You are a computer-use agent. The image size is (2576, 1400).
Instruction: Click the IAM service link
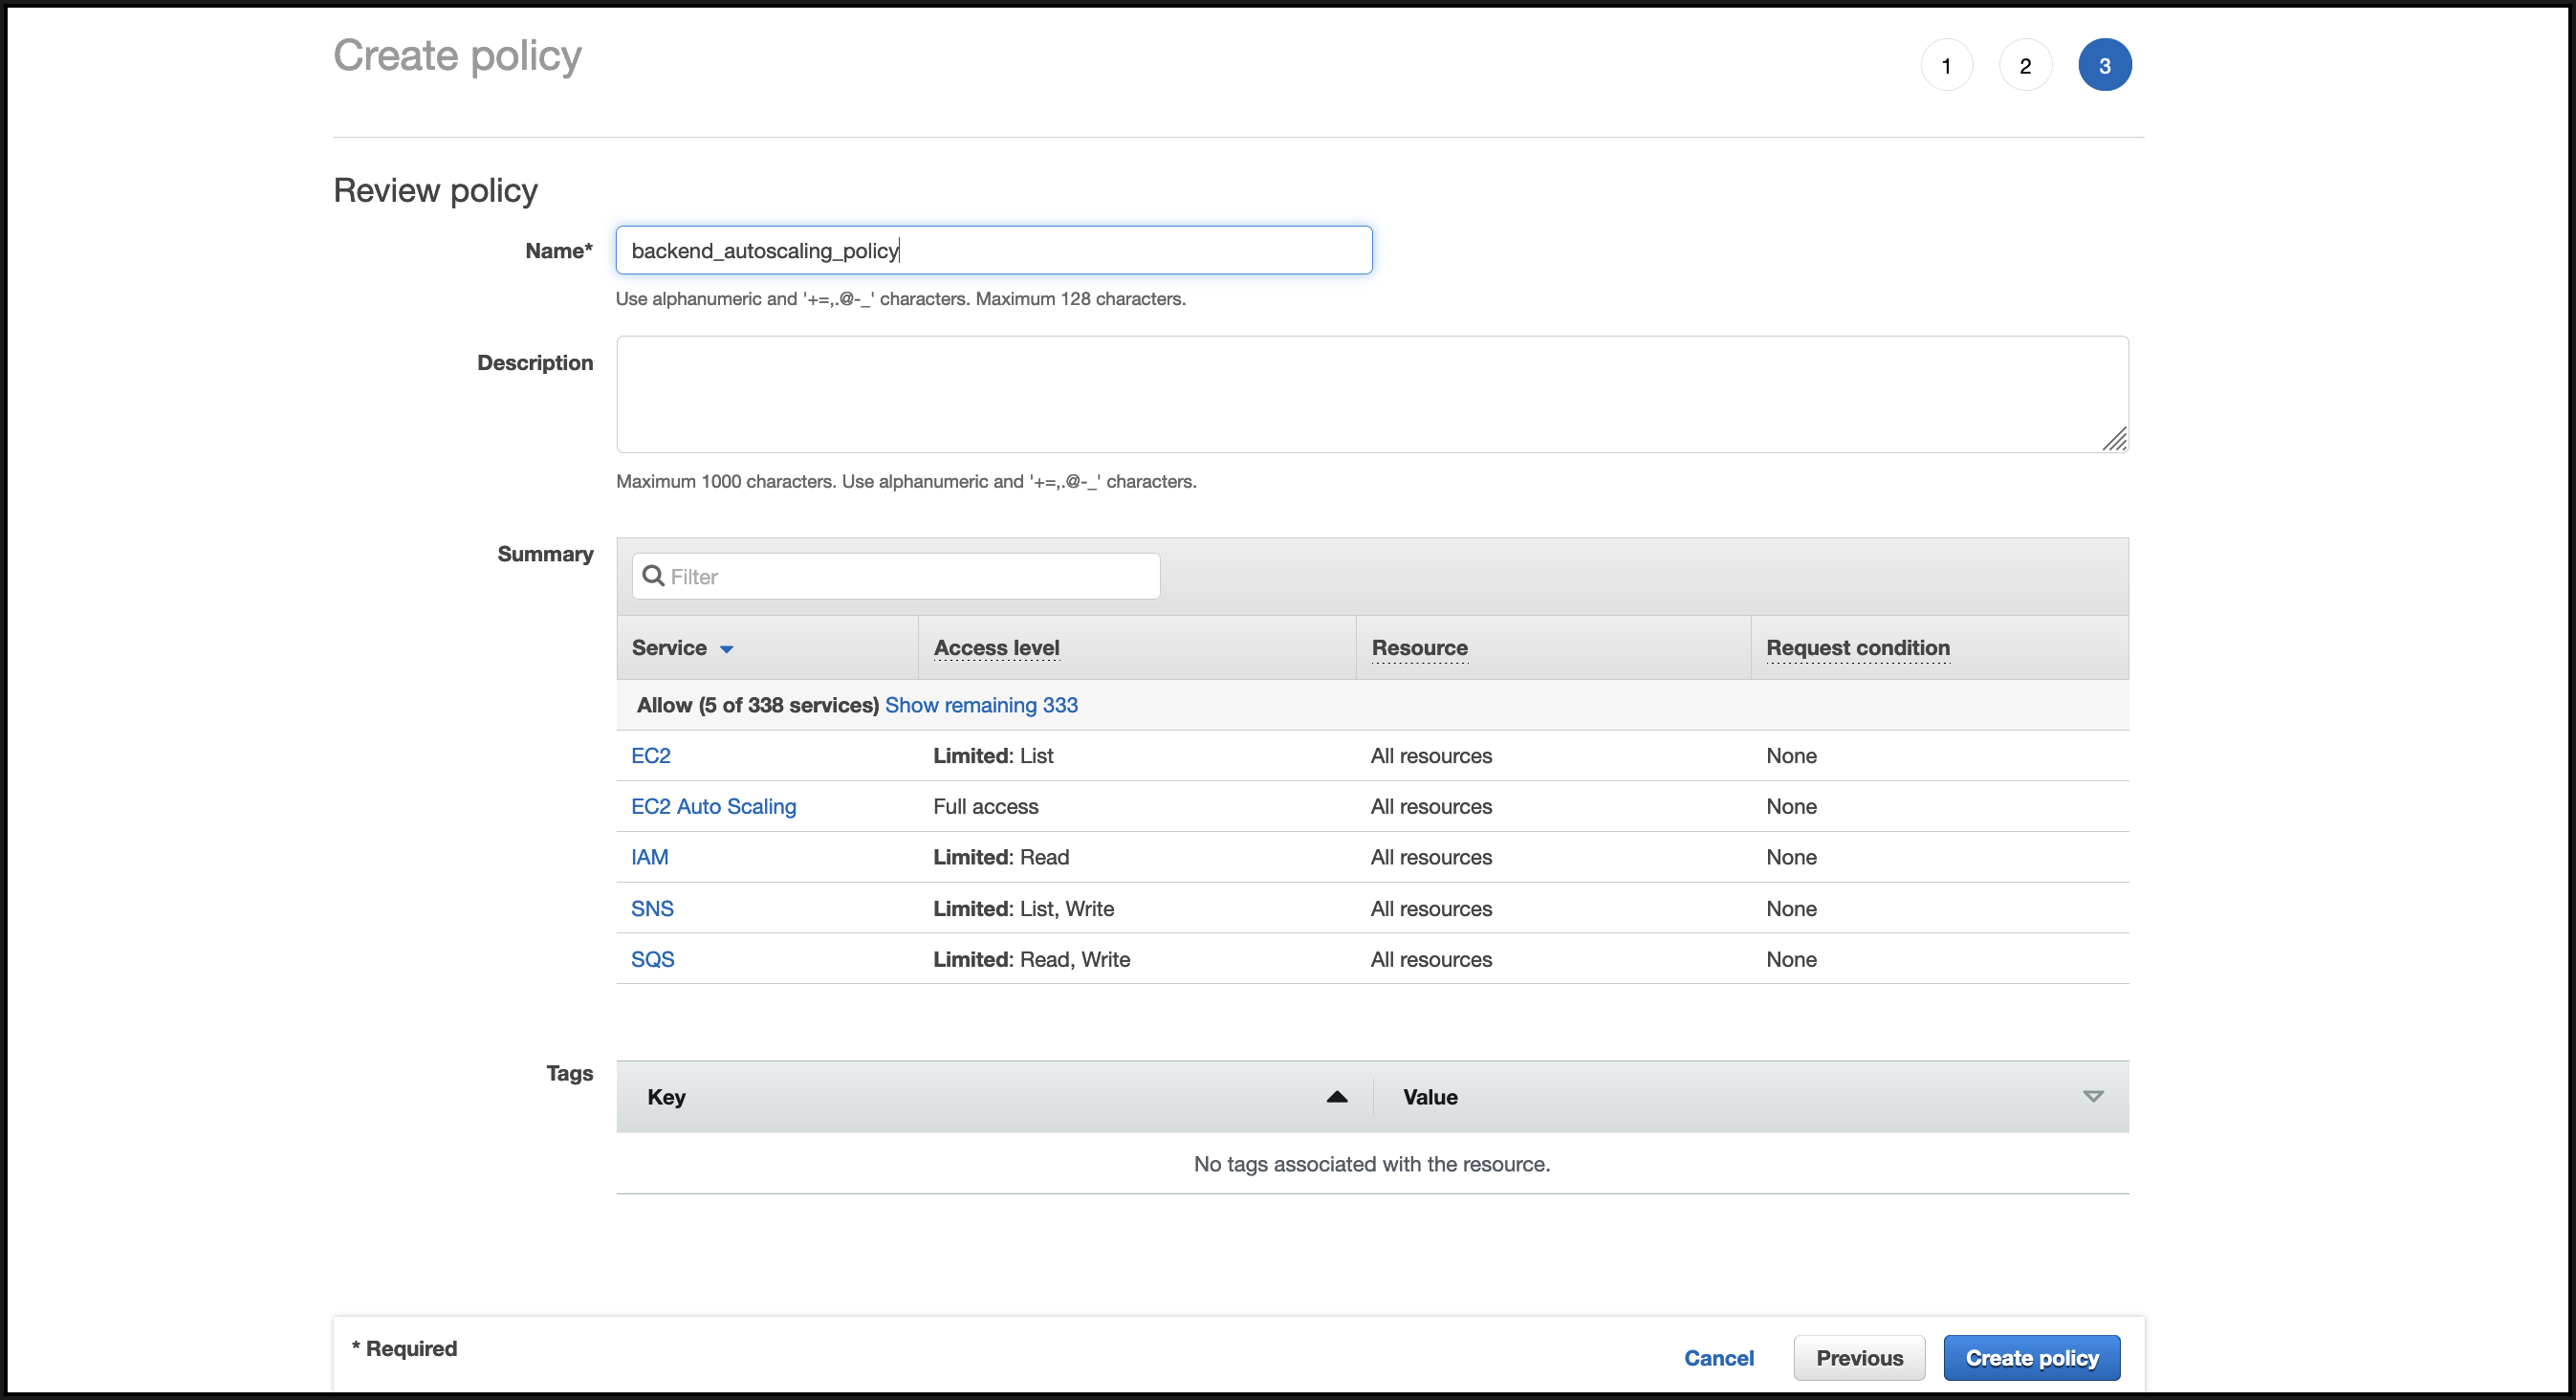tap(651, 857)
